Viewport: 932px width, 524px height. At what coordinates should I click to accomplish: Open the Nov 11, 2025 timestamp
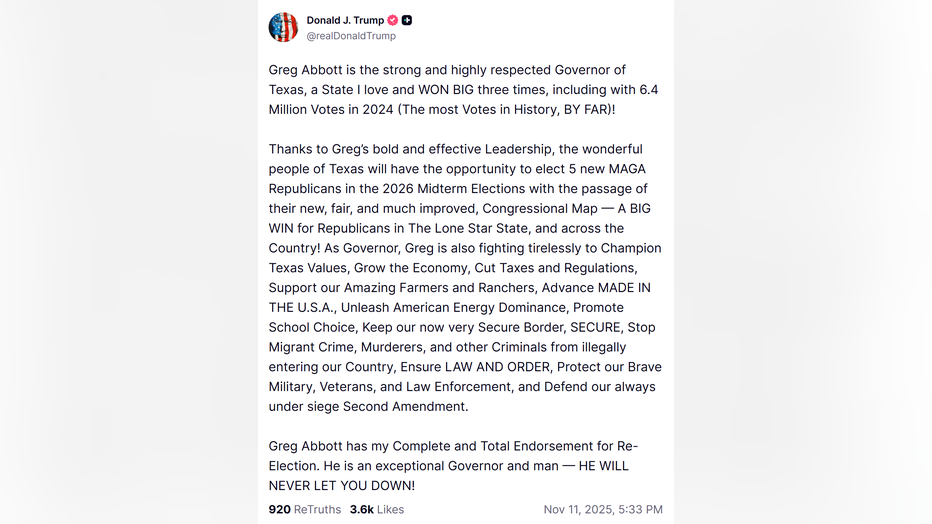(603, 509)
